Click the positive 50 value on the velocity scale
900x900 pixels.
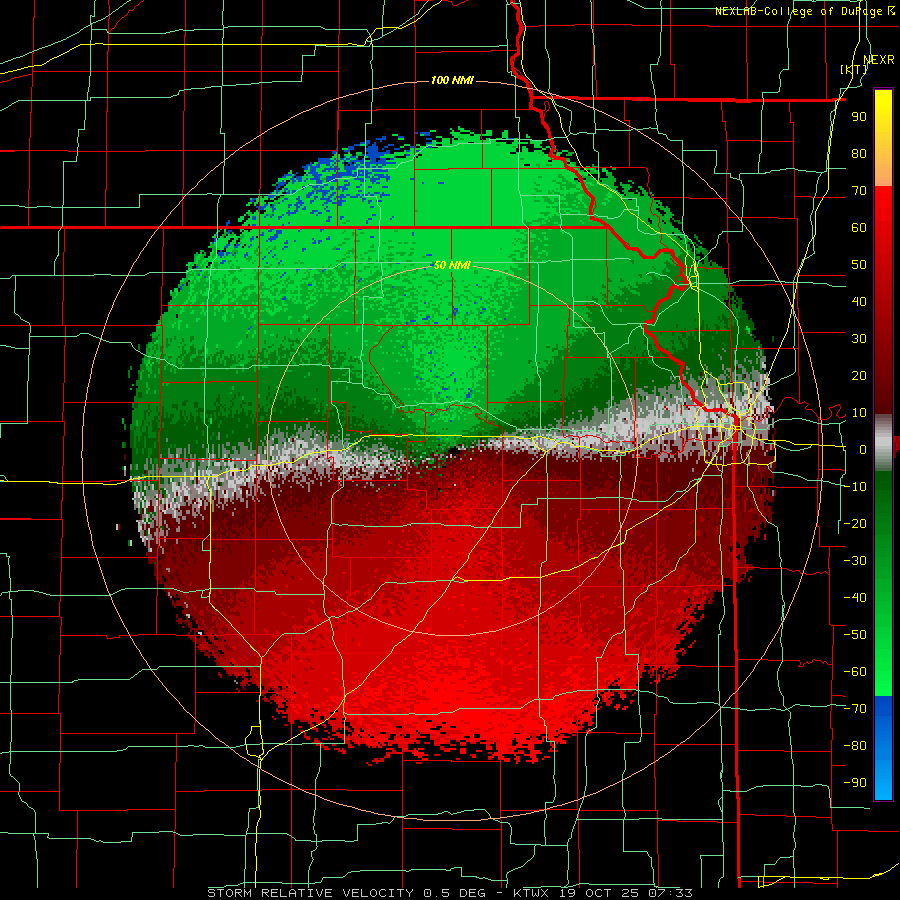coord(859,265)
